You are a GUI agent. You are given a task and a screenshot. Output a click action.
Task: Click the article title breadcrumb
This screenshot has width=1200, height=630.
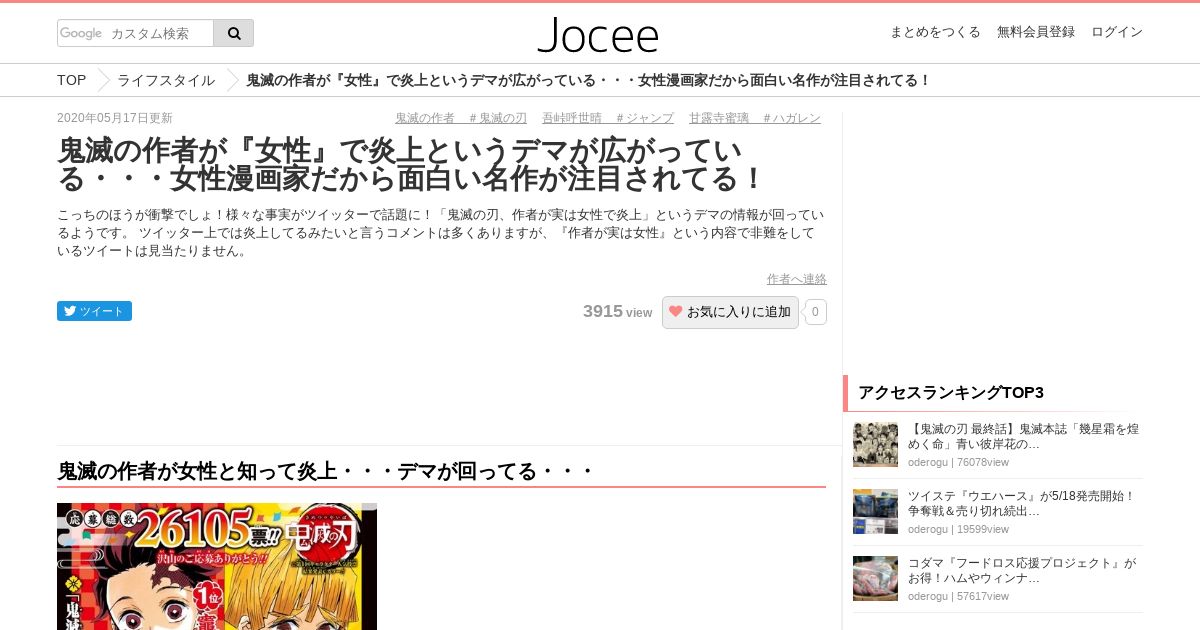click(588, 80)
